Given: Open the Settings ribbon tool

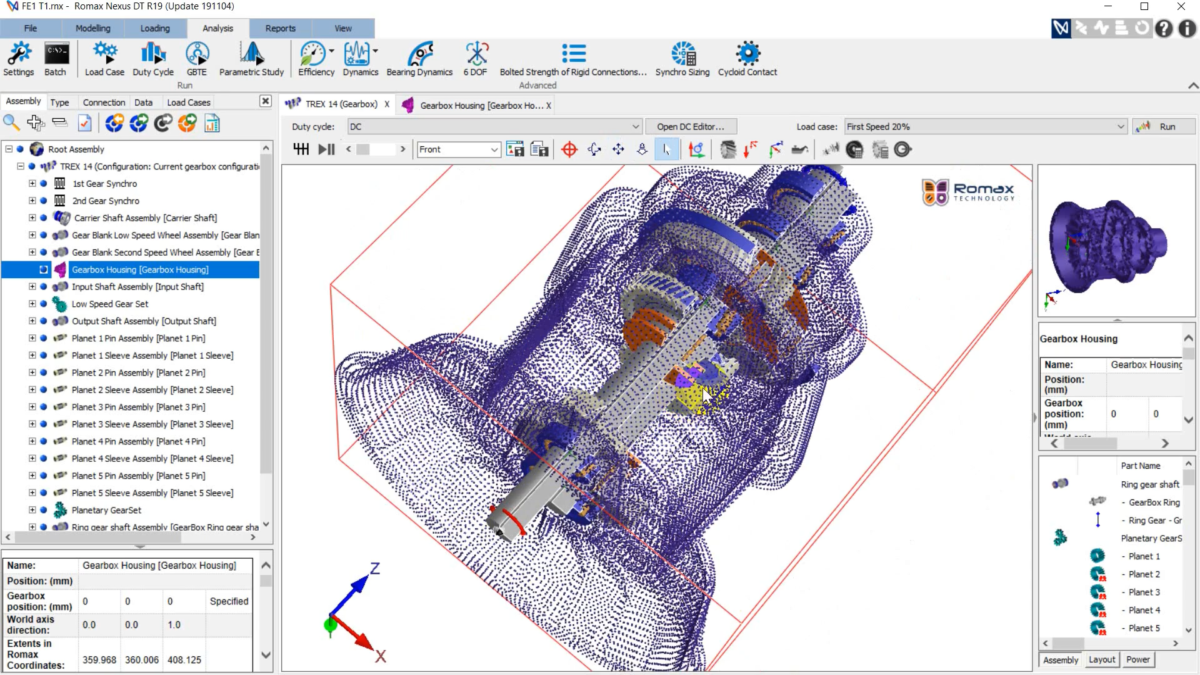Looking at the screenshot, I should pos(18,59).
